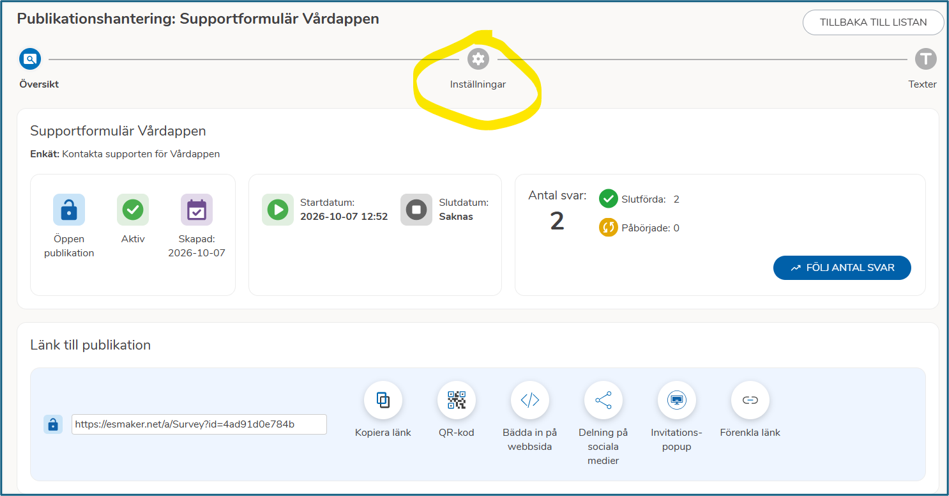This screenshot has height=496, width=949.
Task: Open the Översikt step icon
Action: pos(30,59)
